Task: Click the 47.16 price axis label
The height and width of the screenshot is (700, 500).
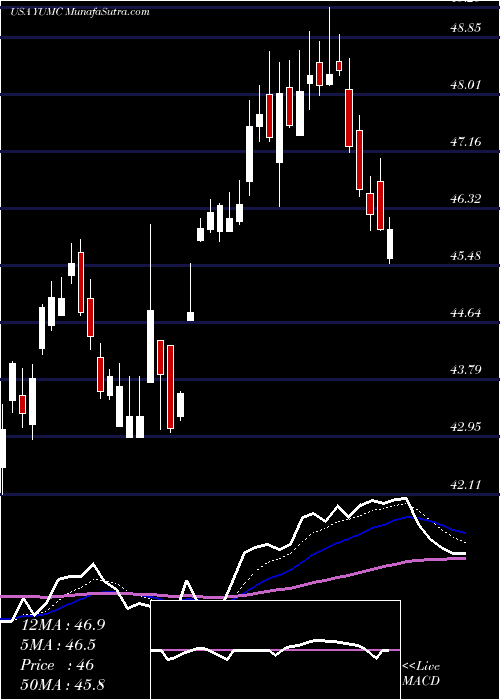Action: (466, 142)
